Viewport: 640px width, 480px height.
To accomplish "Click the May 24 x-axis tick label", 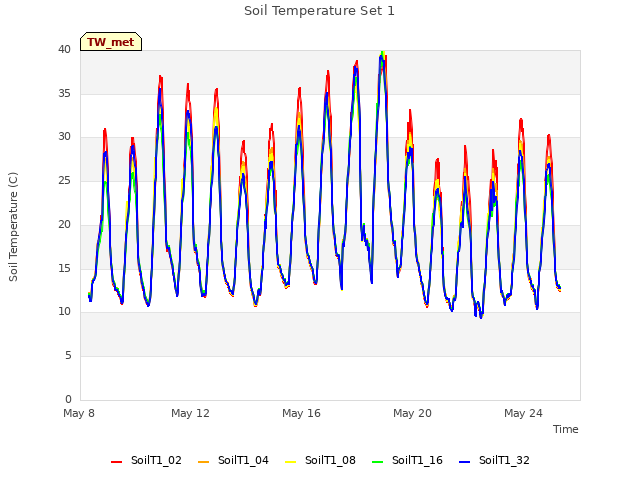I will (x=523, y=413).
